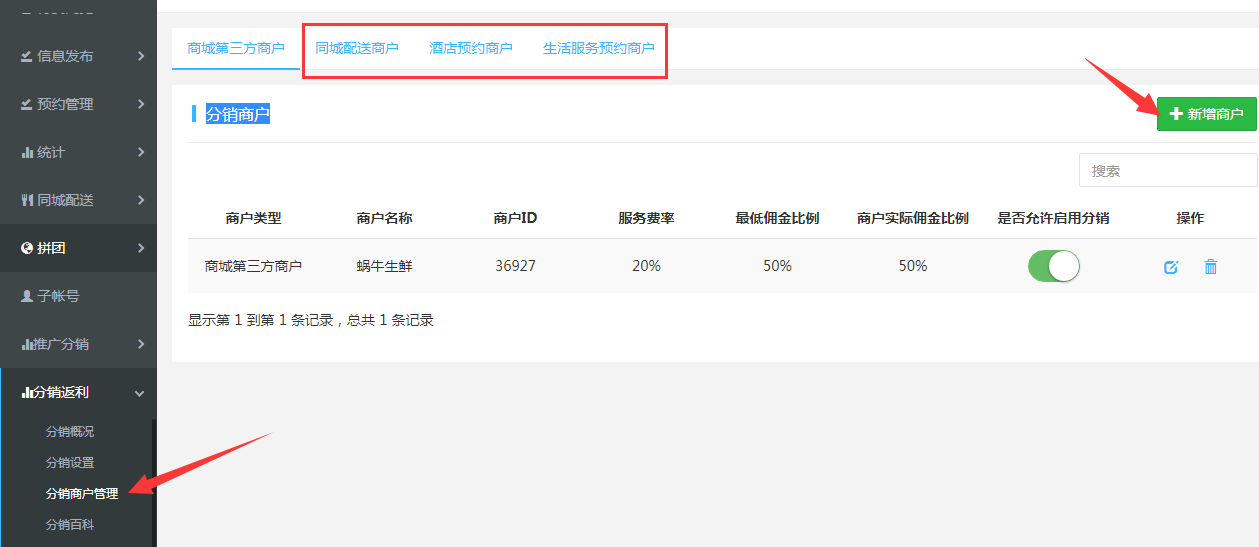Switch to the 同城配送商户 tab
Image resolution: width=1259 pixels, height=547 pixels.
click(x=356, y=48)
